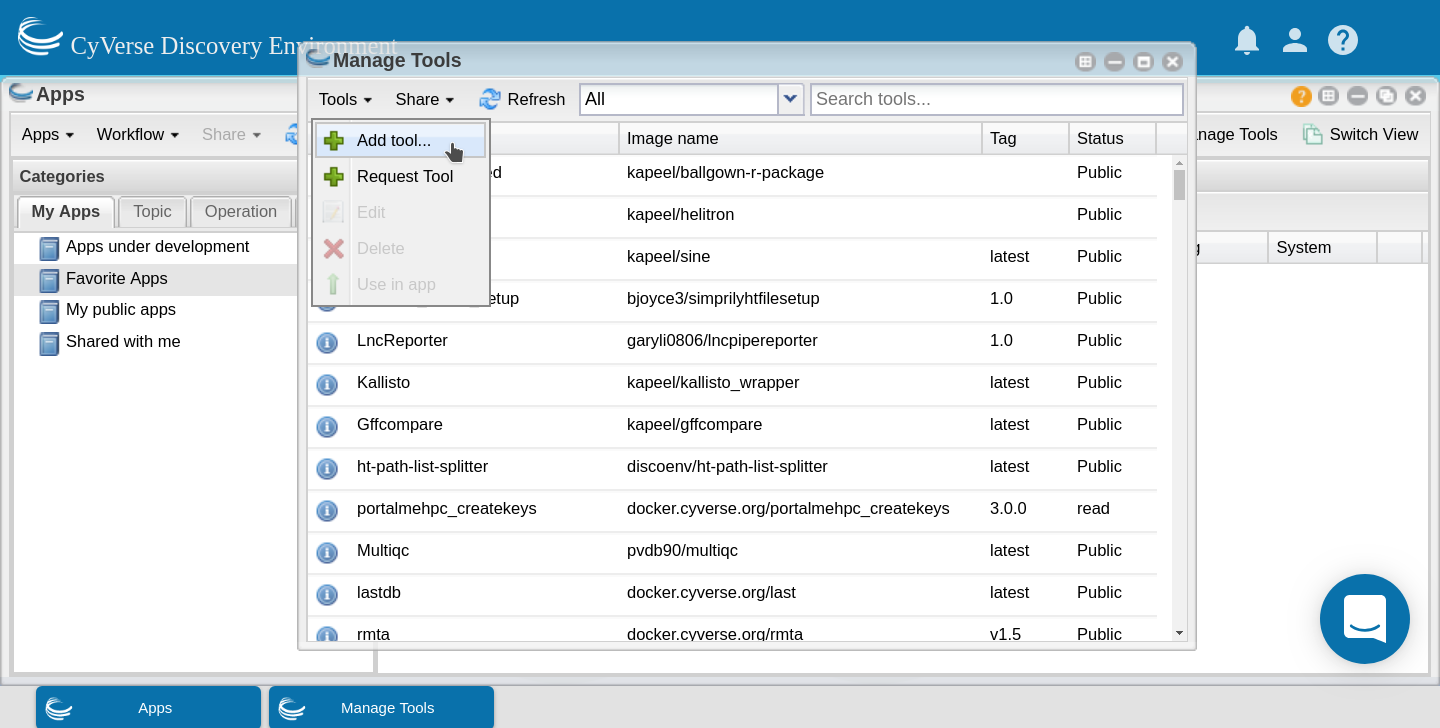Open the greyed Share dropdown in Apps window
The width and height of the screenshot is (1440, 728).
231,134
